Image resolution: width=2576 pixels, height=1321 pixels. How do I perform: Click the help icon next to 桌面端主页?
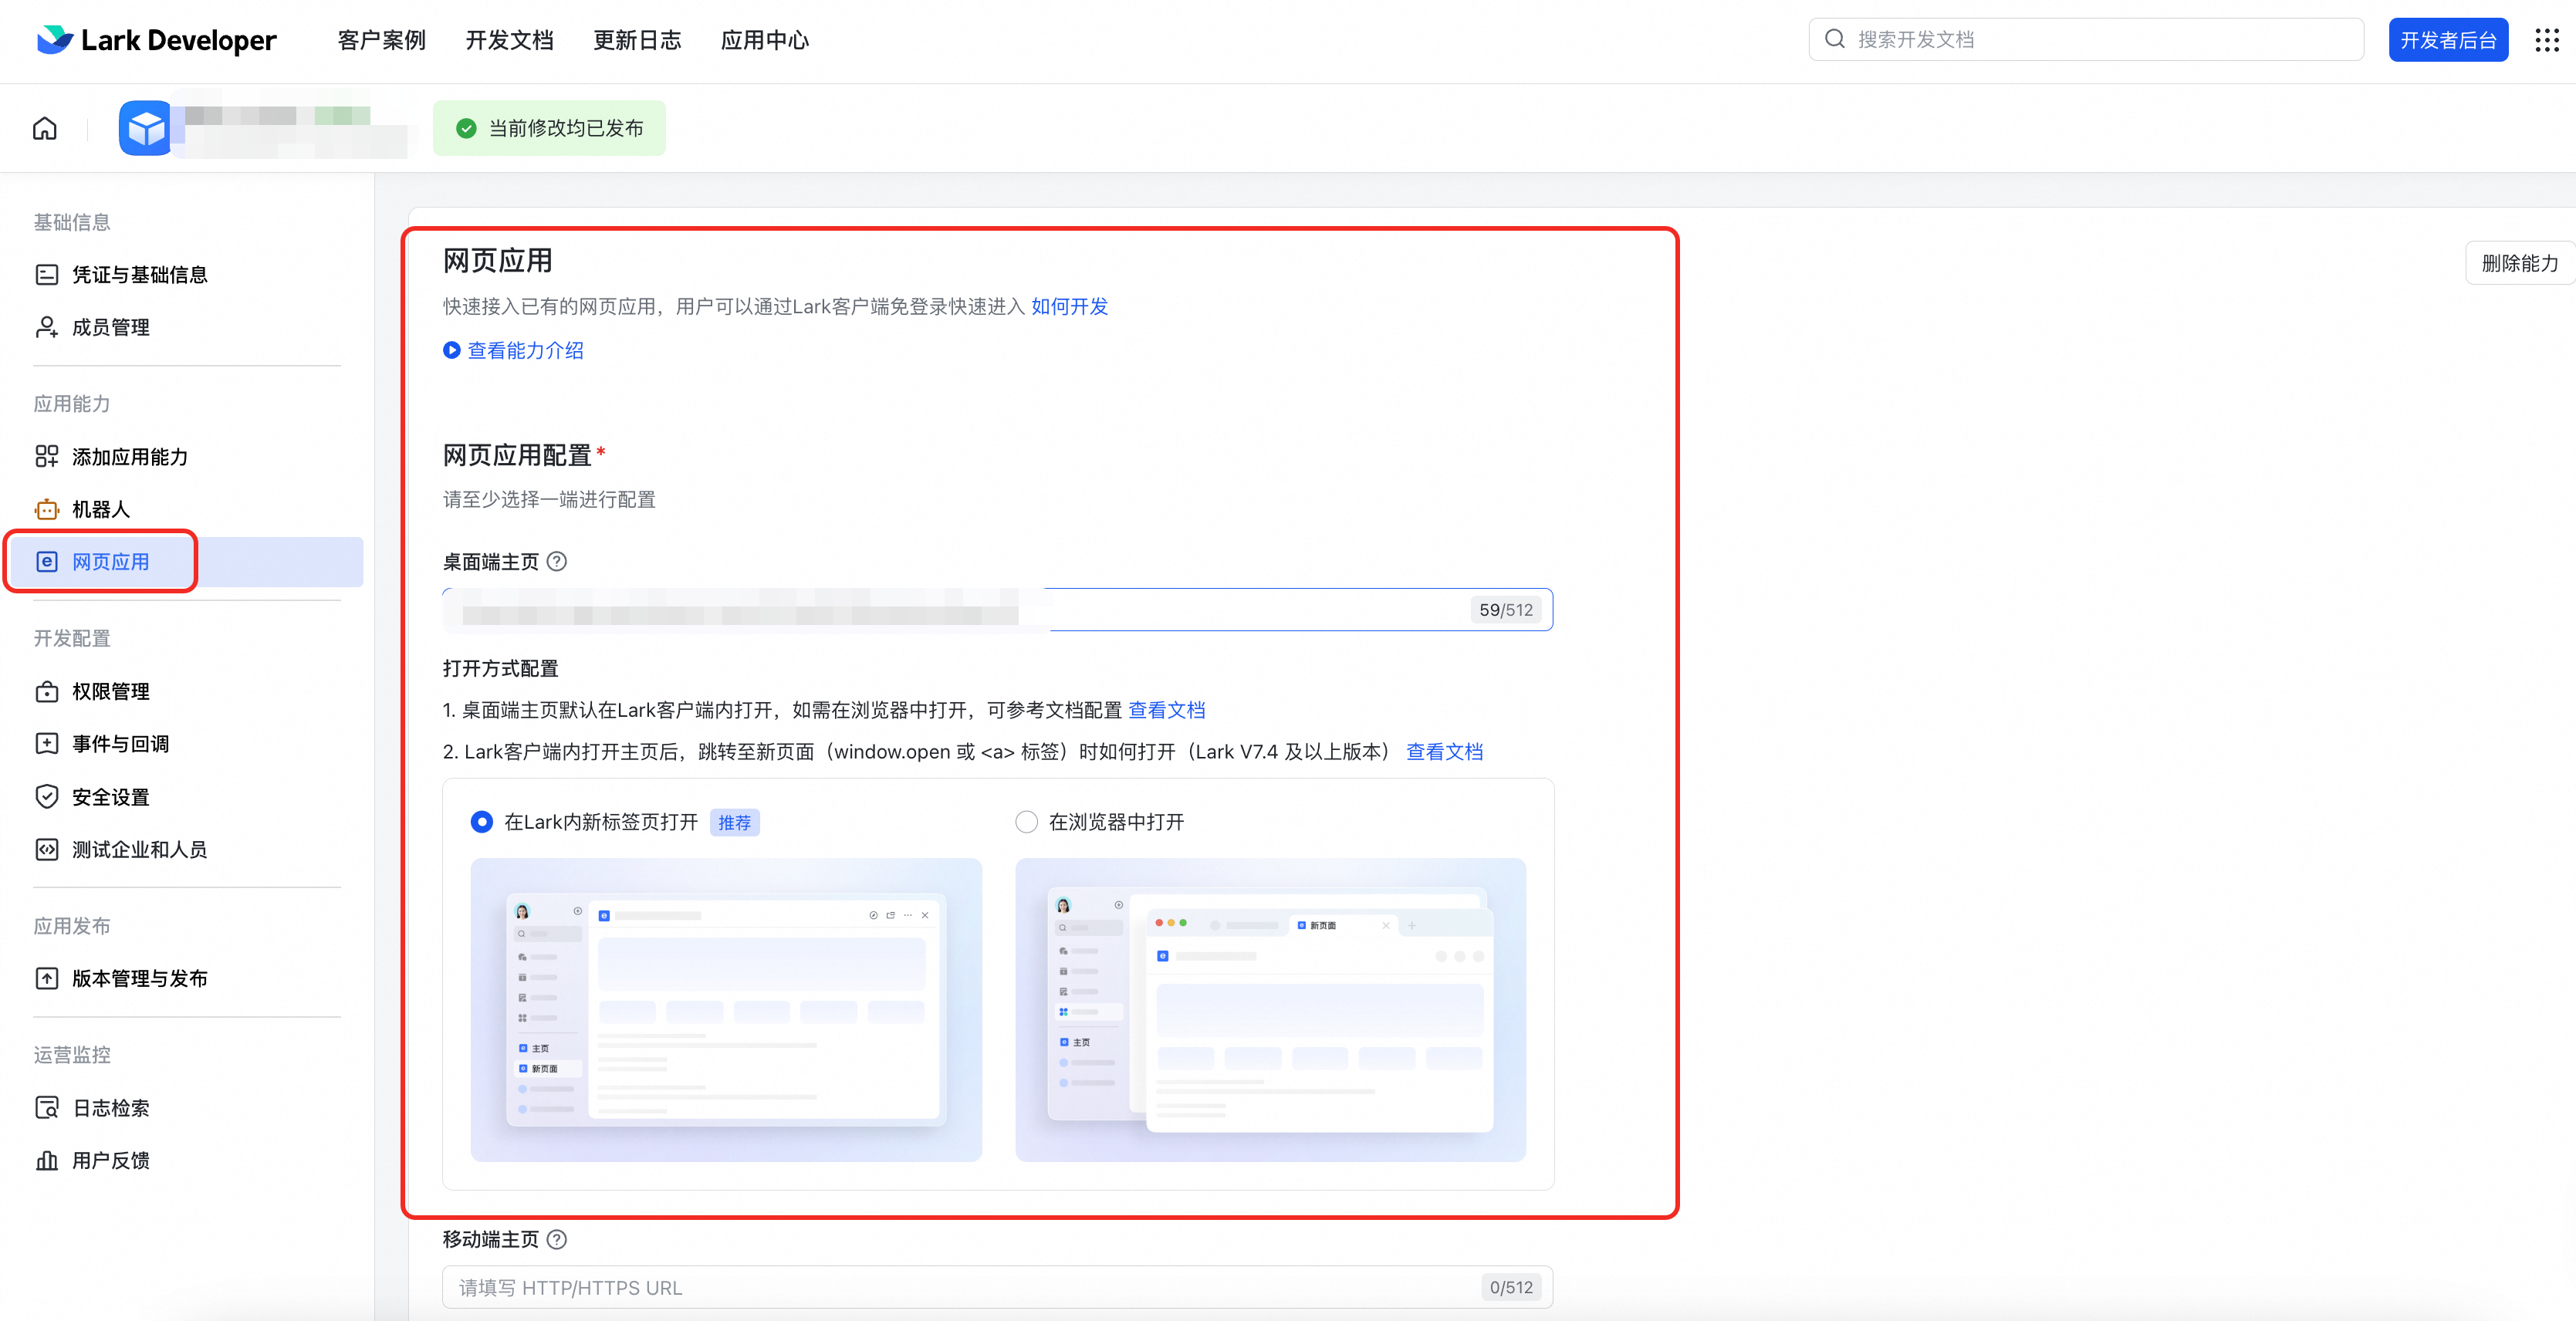tap(557, 562)
